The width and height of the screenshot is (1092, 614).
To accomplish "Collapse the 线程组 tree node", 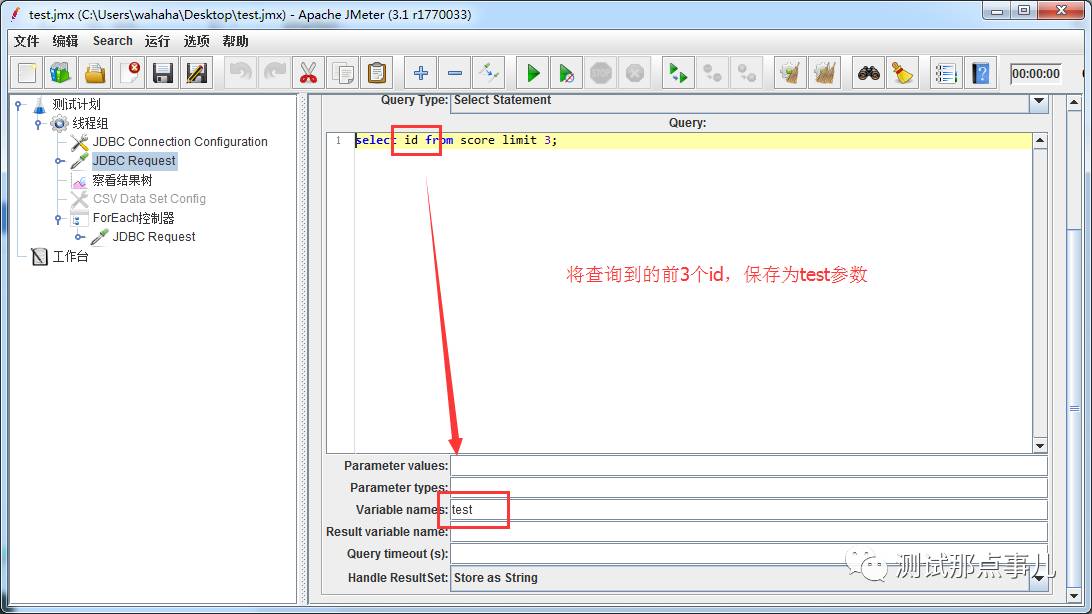I will click(38, 124).
